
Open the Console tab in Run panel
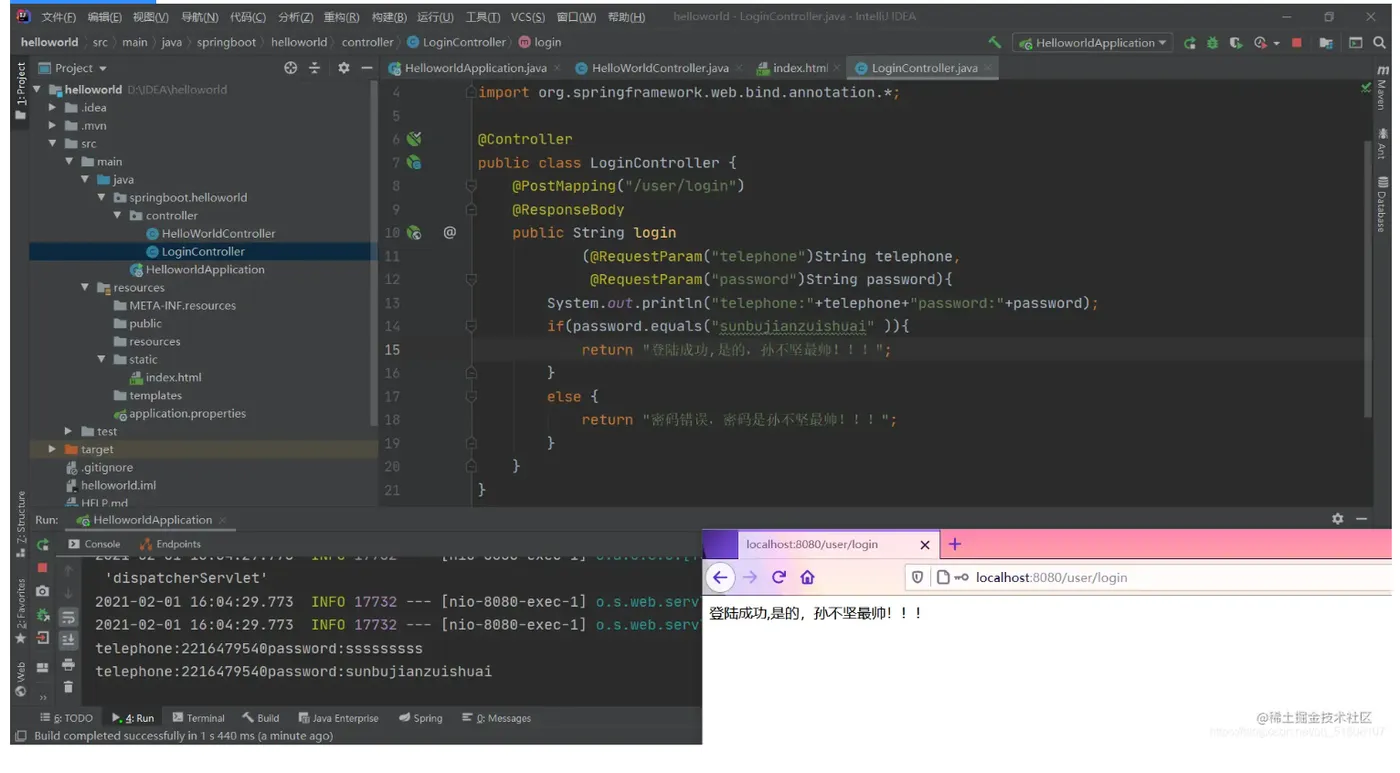(x=95, y=544)
